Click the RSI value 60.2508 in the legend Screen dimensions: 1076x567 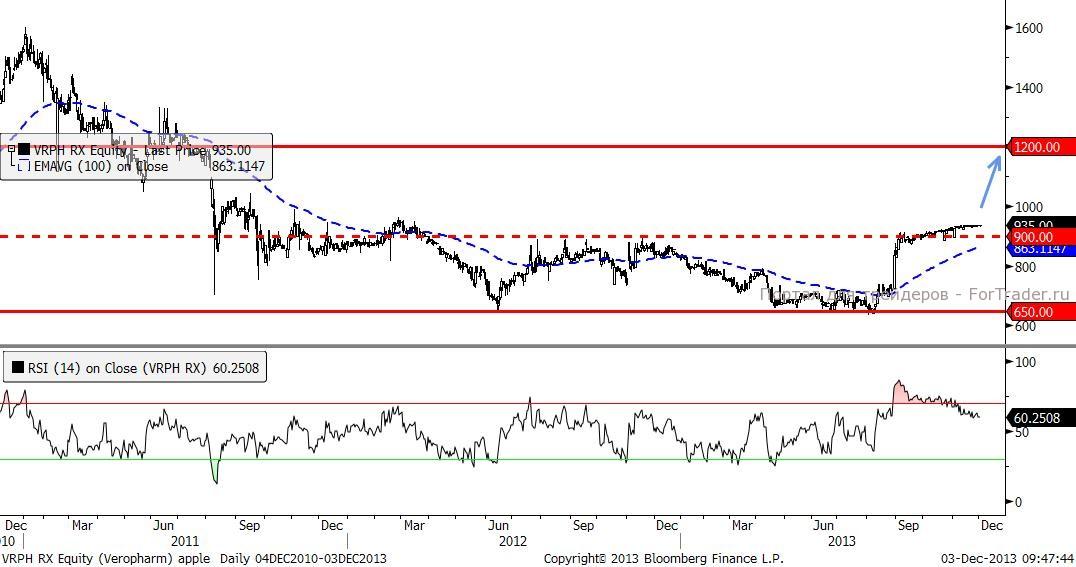pyautogui.click(x=236, y=369)
